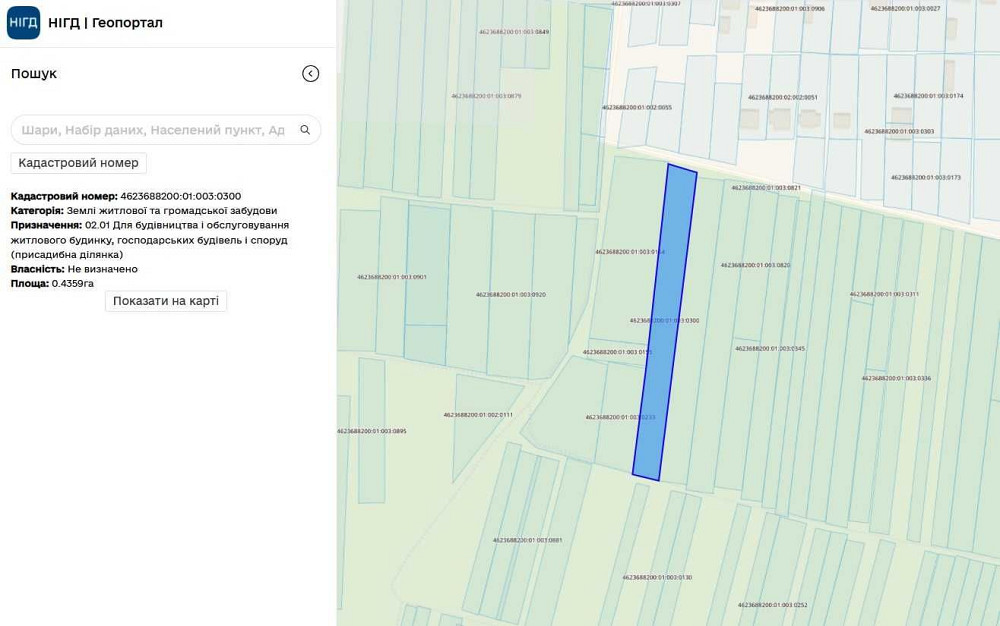
Task: Click map parcel labeled 01:003:0879
Action: [486, 96]
